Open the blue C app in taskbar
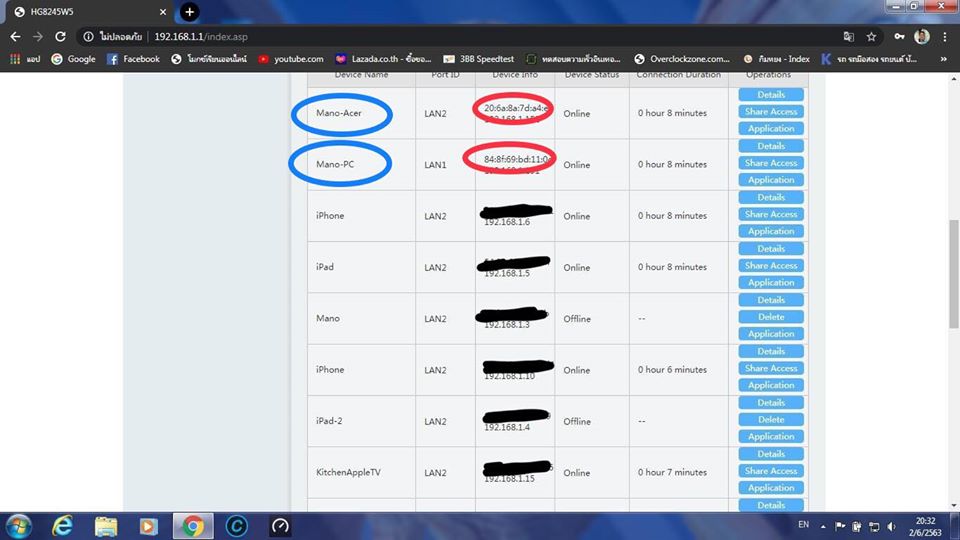 (236, 526)
